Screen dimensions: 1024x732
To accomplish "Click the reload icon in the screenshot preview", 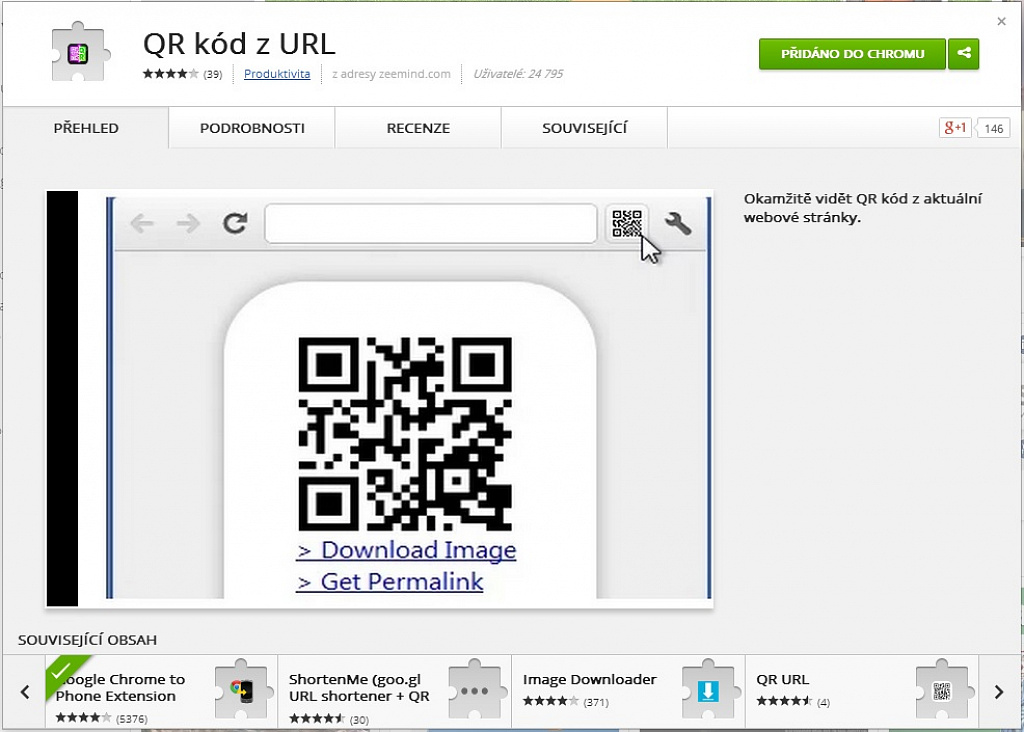I will coord(234,223).
